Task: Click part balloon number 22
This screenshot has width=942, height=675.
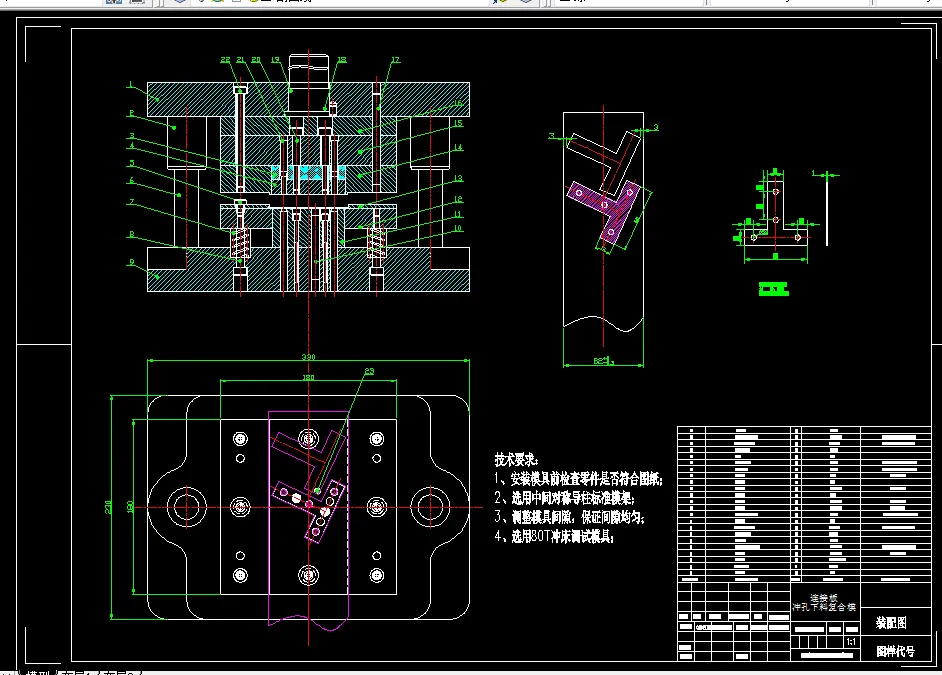Action: pyautogui.click(x=225, y=59)
